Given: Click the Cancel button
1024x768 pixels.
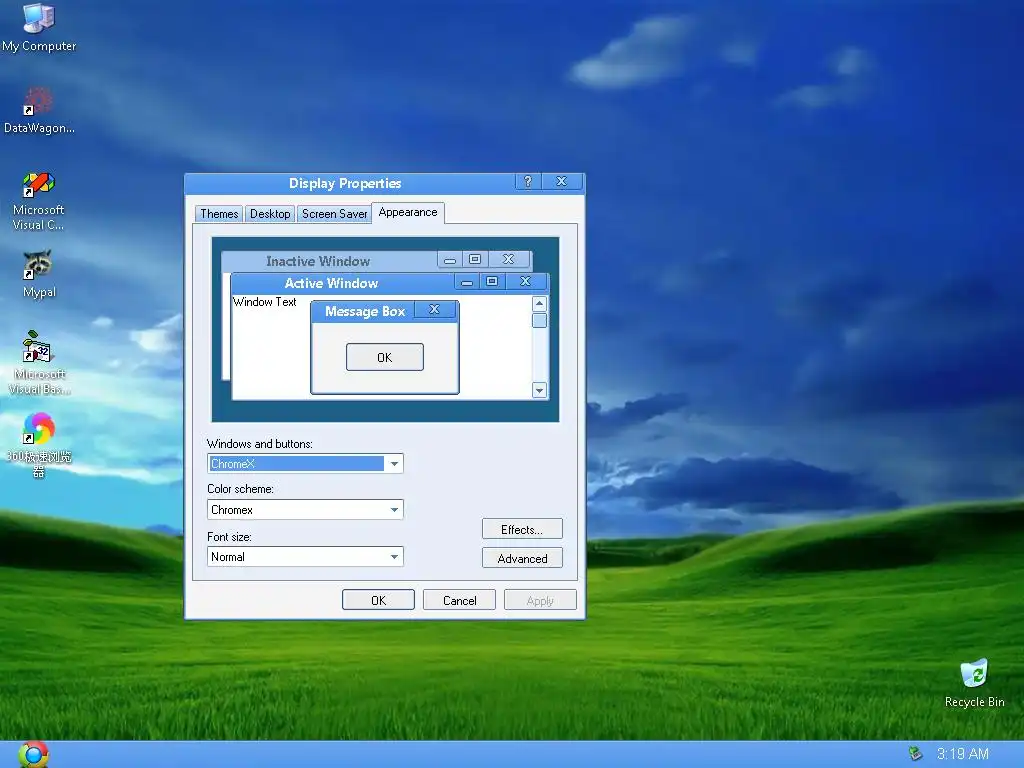Looking at the screenshot, I should coord(459,600).
